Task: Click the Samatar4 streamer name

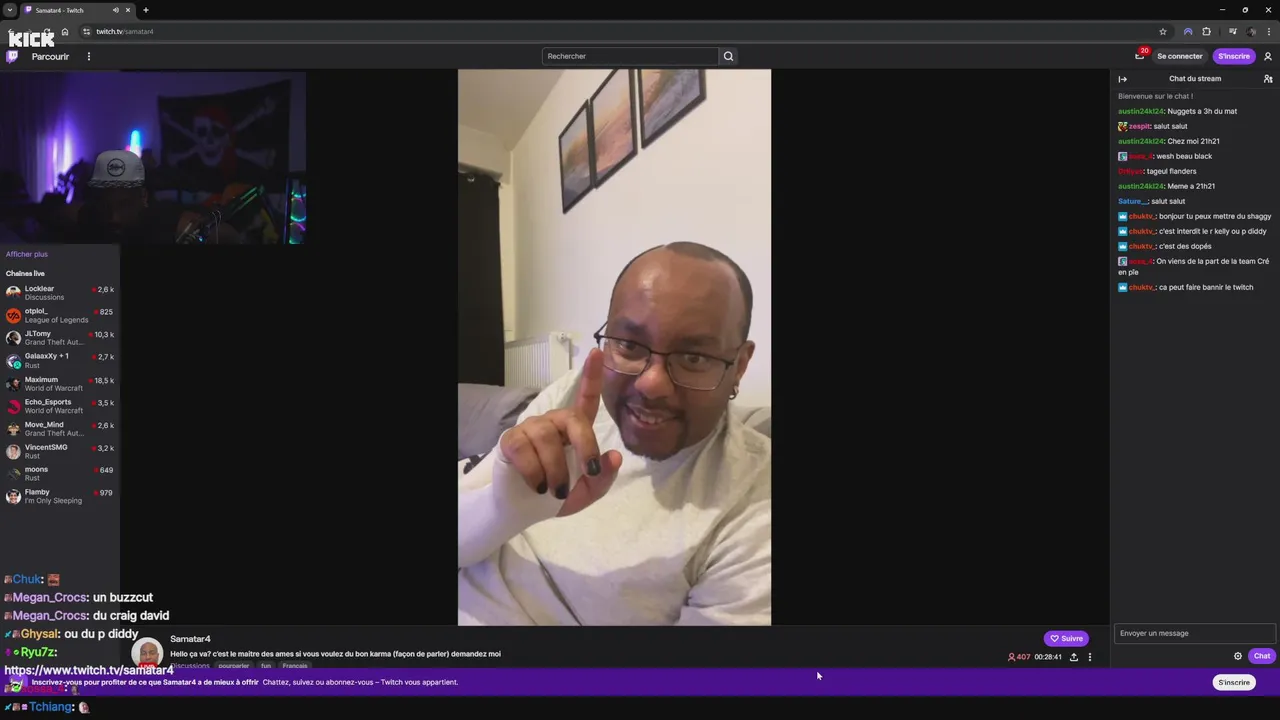Action: (190, 639)
